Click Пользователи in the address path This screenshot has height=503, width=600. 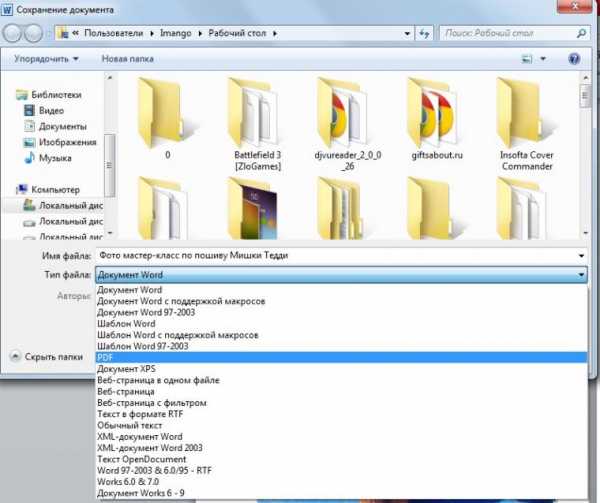coord(114,34)
